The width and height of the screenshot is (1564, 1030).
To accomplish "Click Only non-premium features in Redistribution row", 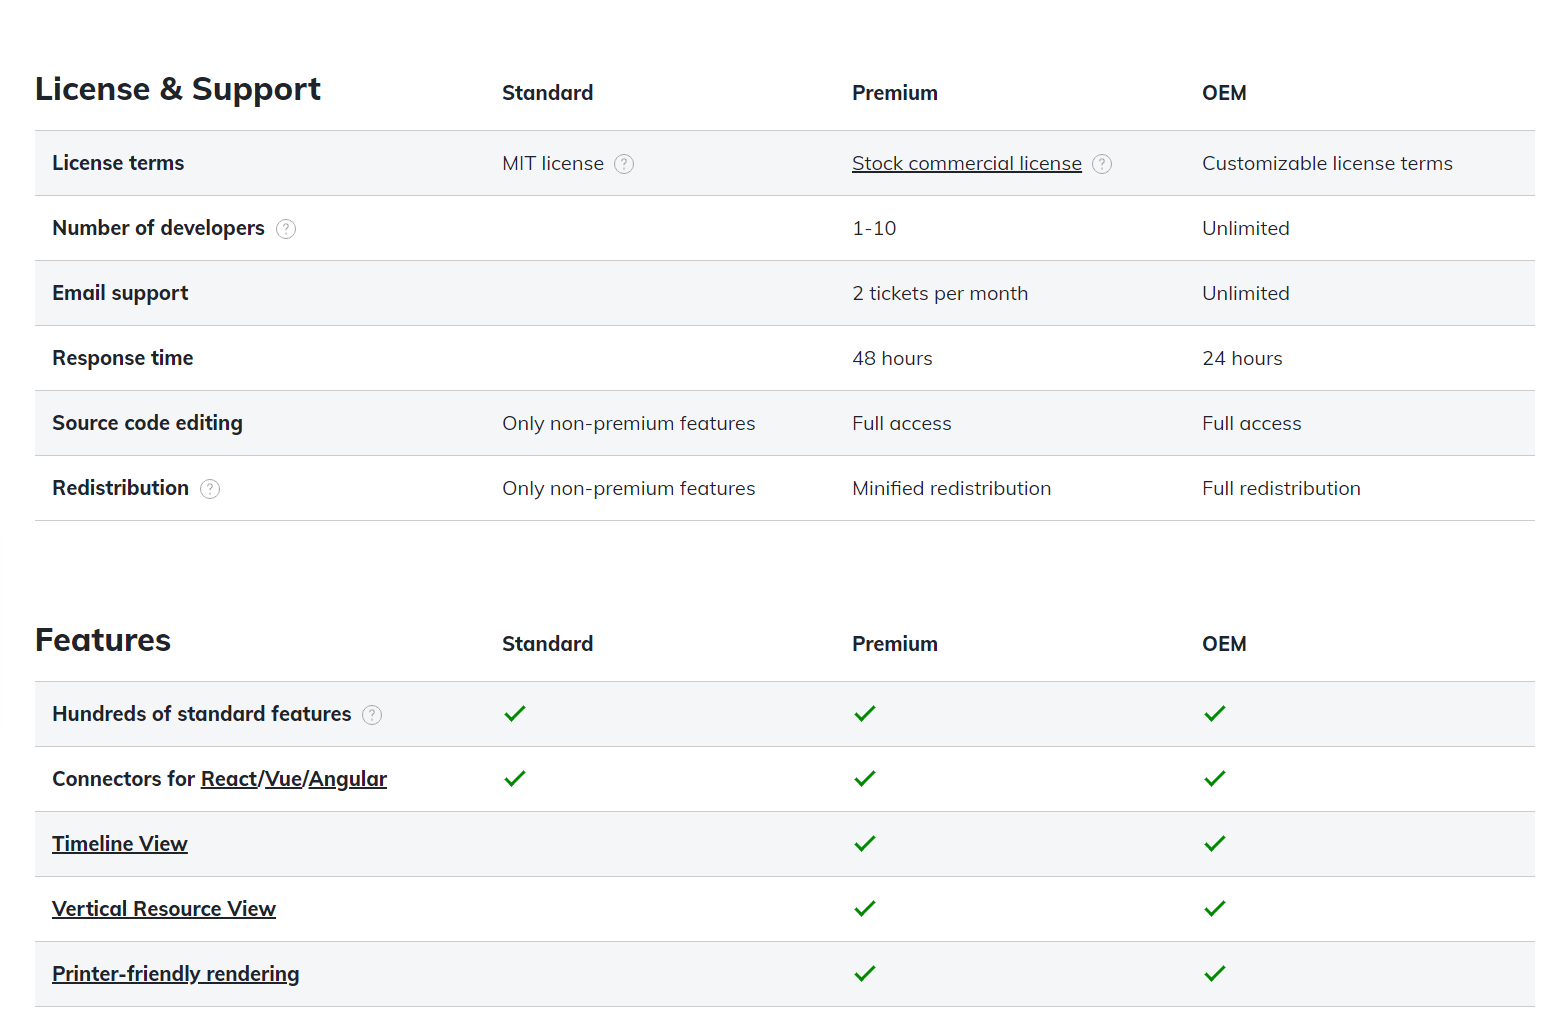I will (x=629, y=489).
